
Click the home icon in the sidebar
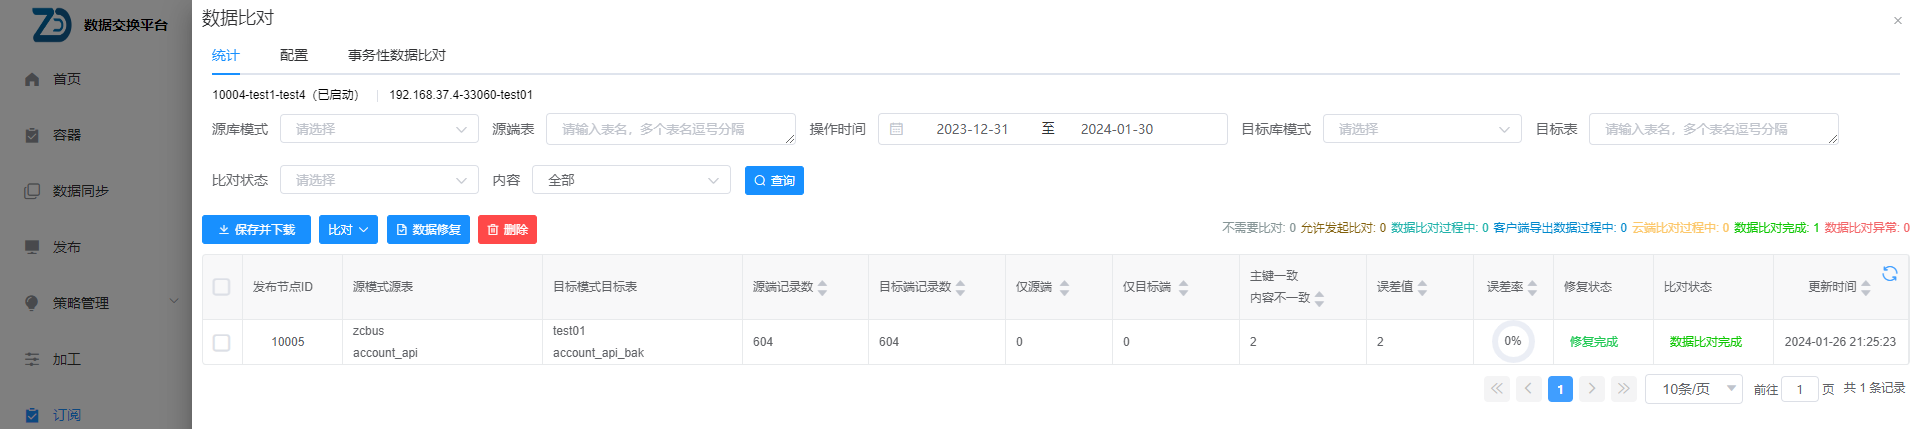click(x=32, y=79)
